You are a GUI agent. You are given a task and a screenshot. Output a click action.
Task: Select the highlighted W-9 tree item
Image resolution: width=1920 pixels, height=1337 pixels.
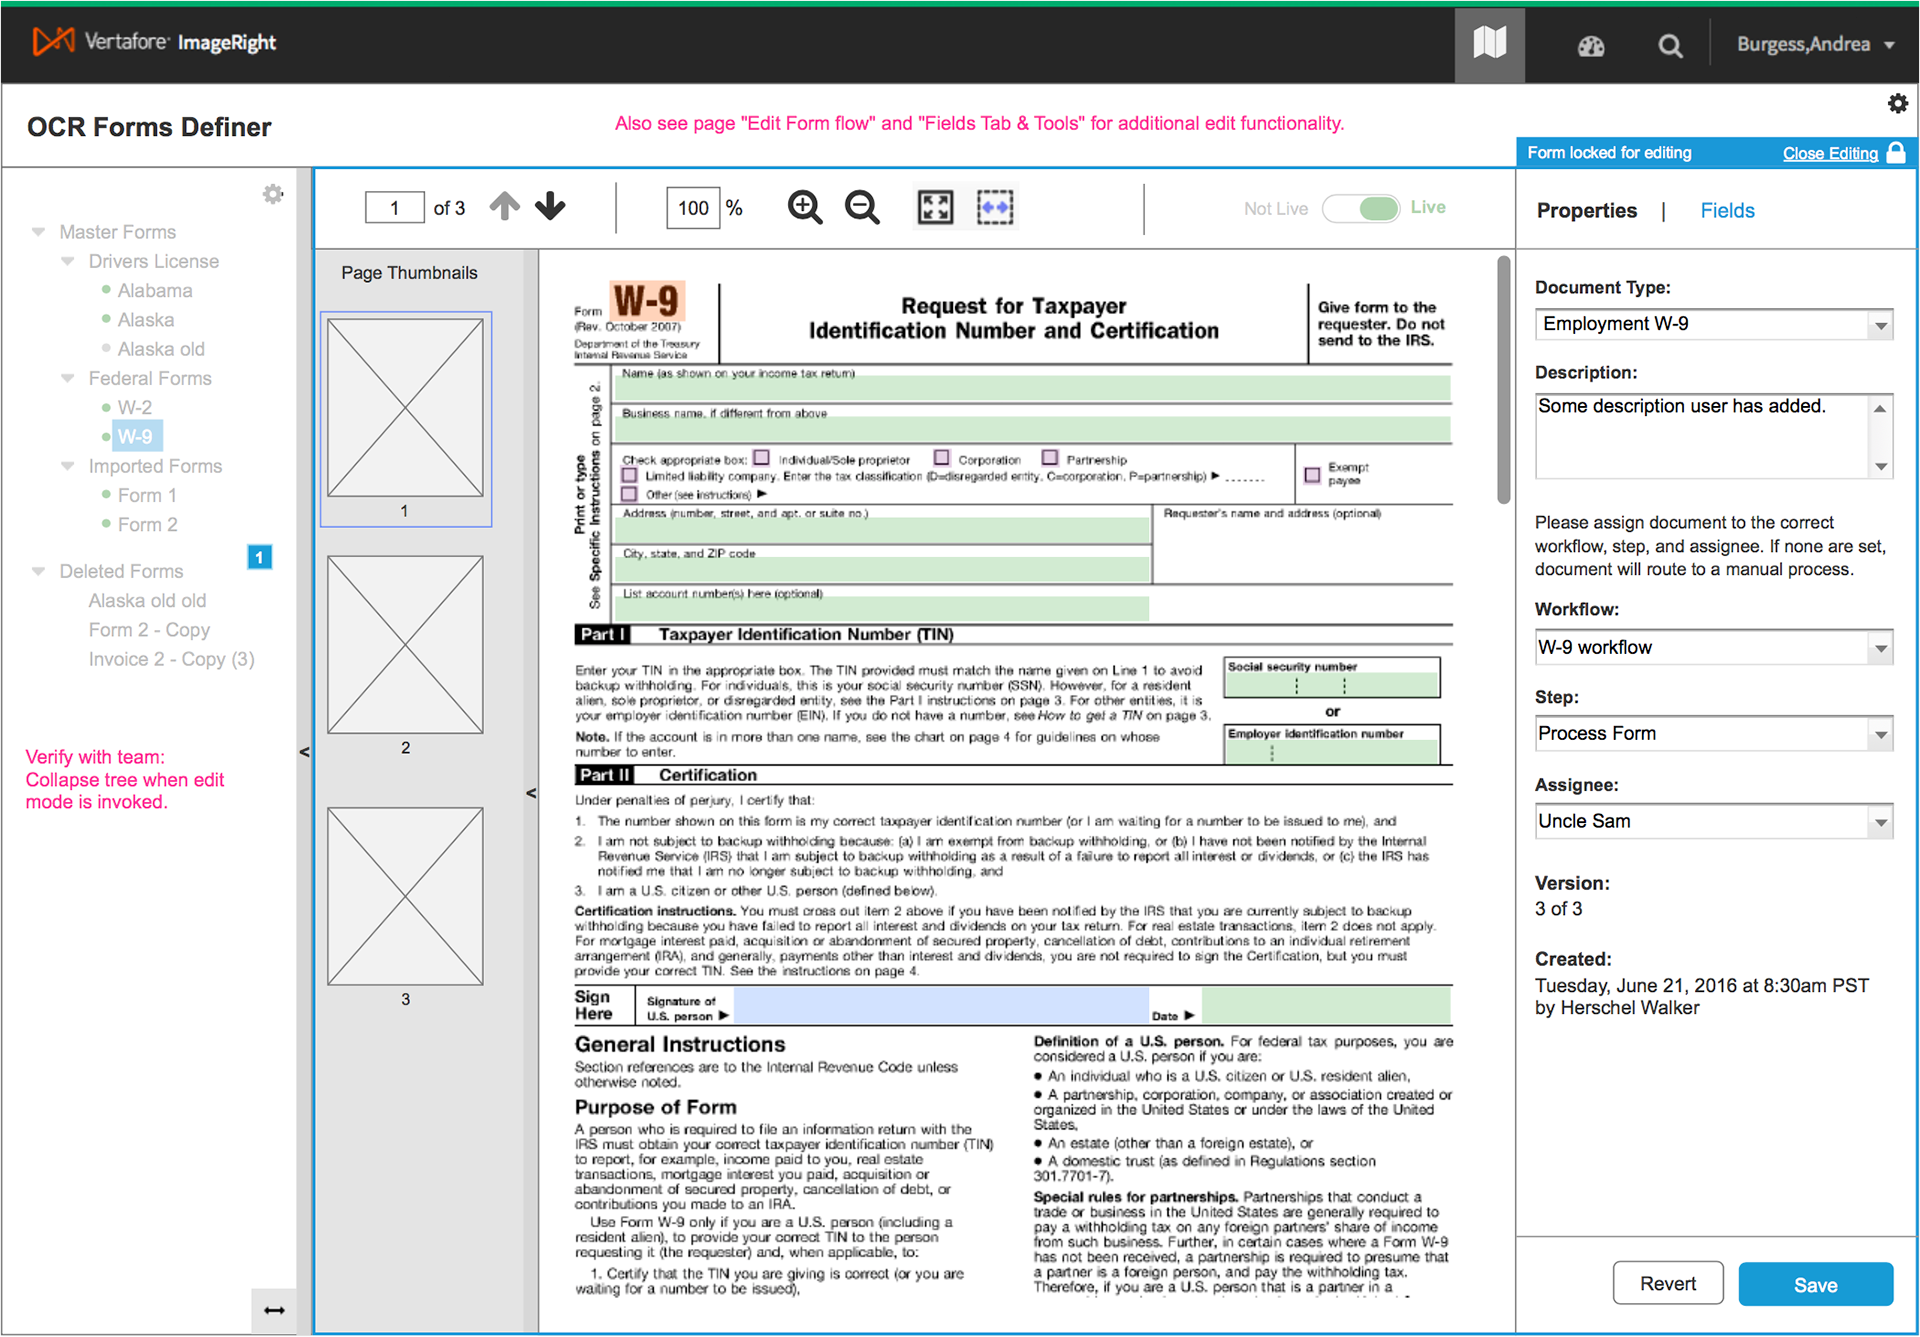pyautogui.click(x=135, y=437)
